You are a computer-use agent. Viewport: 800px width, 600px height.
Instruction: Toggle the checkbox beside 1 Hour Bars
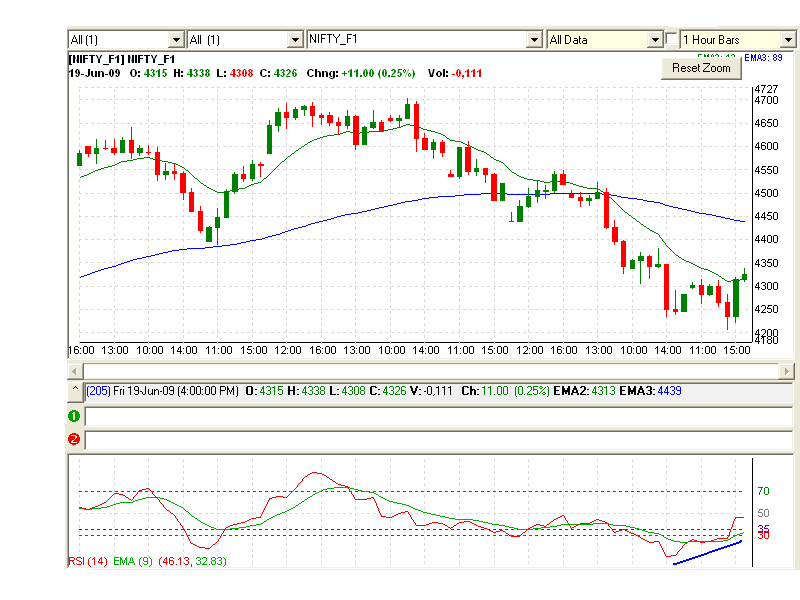(671, 39)
